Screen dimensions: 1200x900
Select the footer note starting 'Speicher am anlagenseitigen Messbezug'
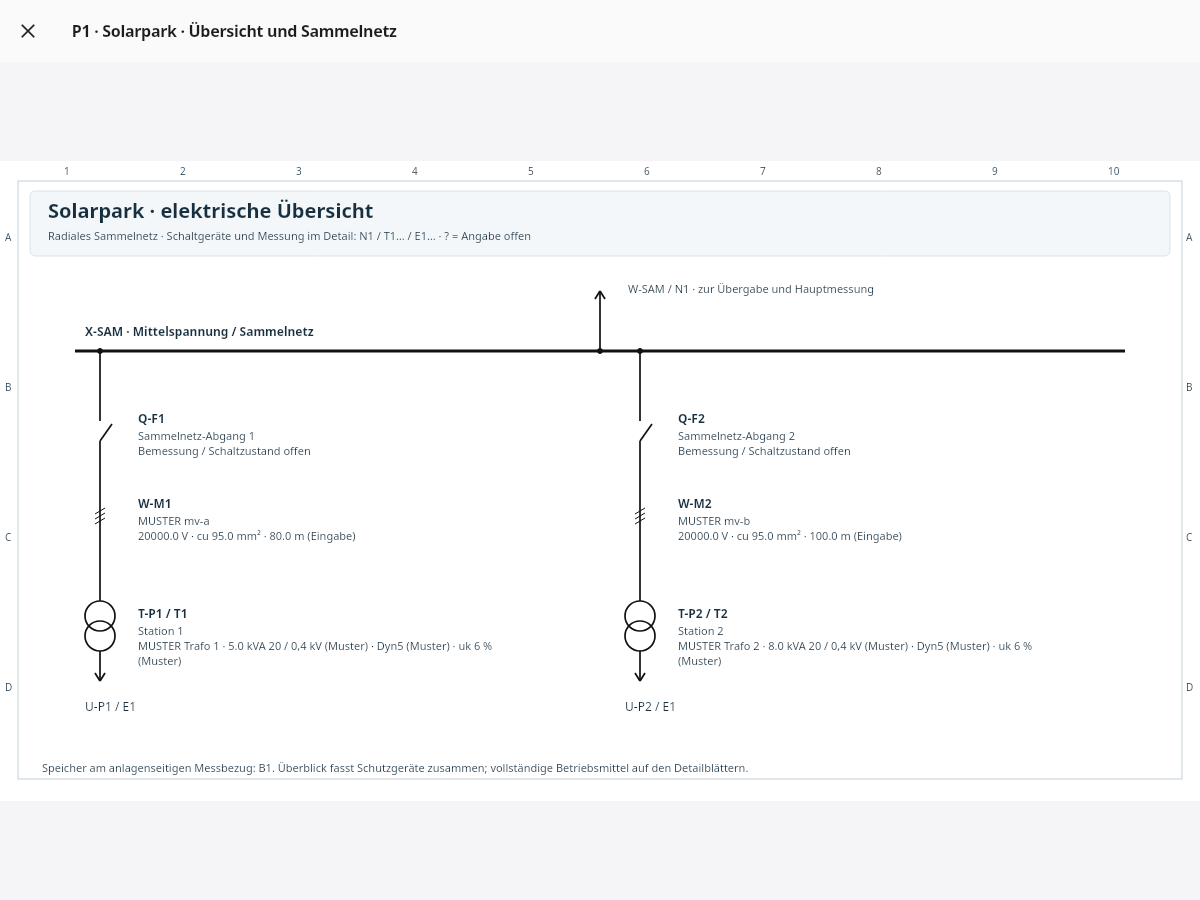395,768
